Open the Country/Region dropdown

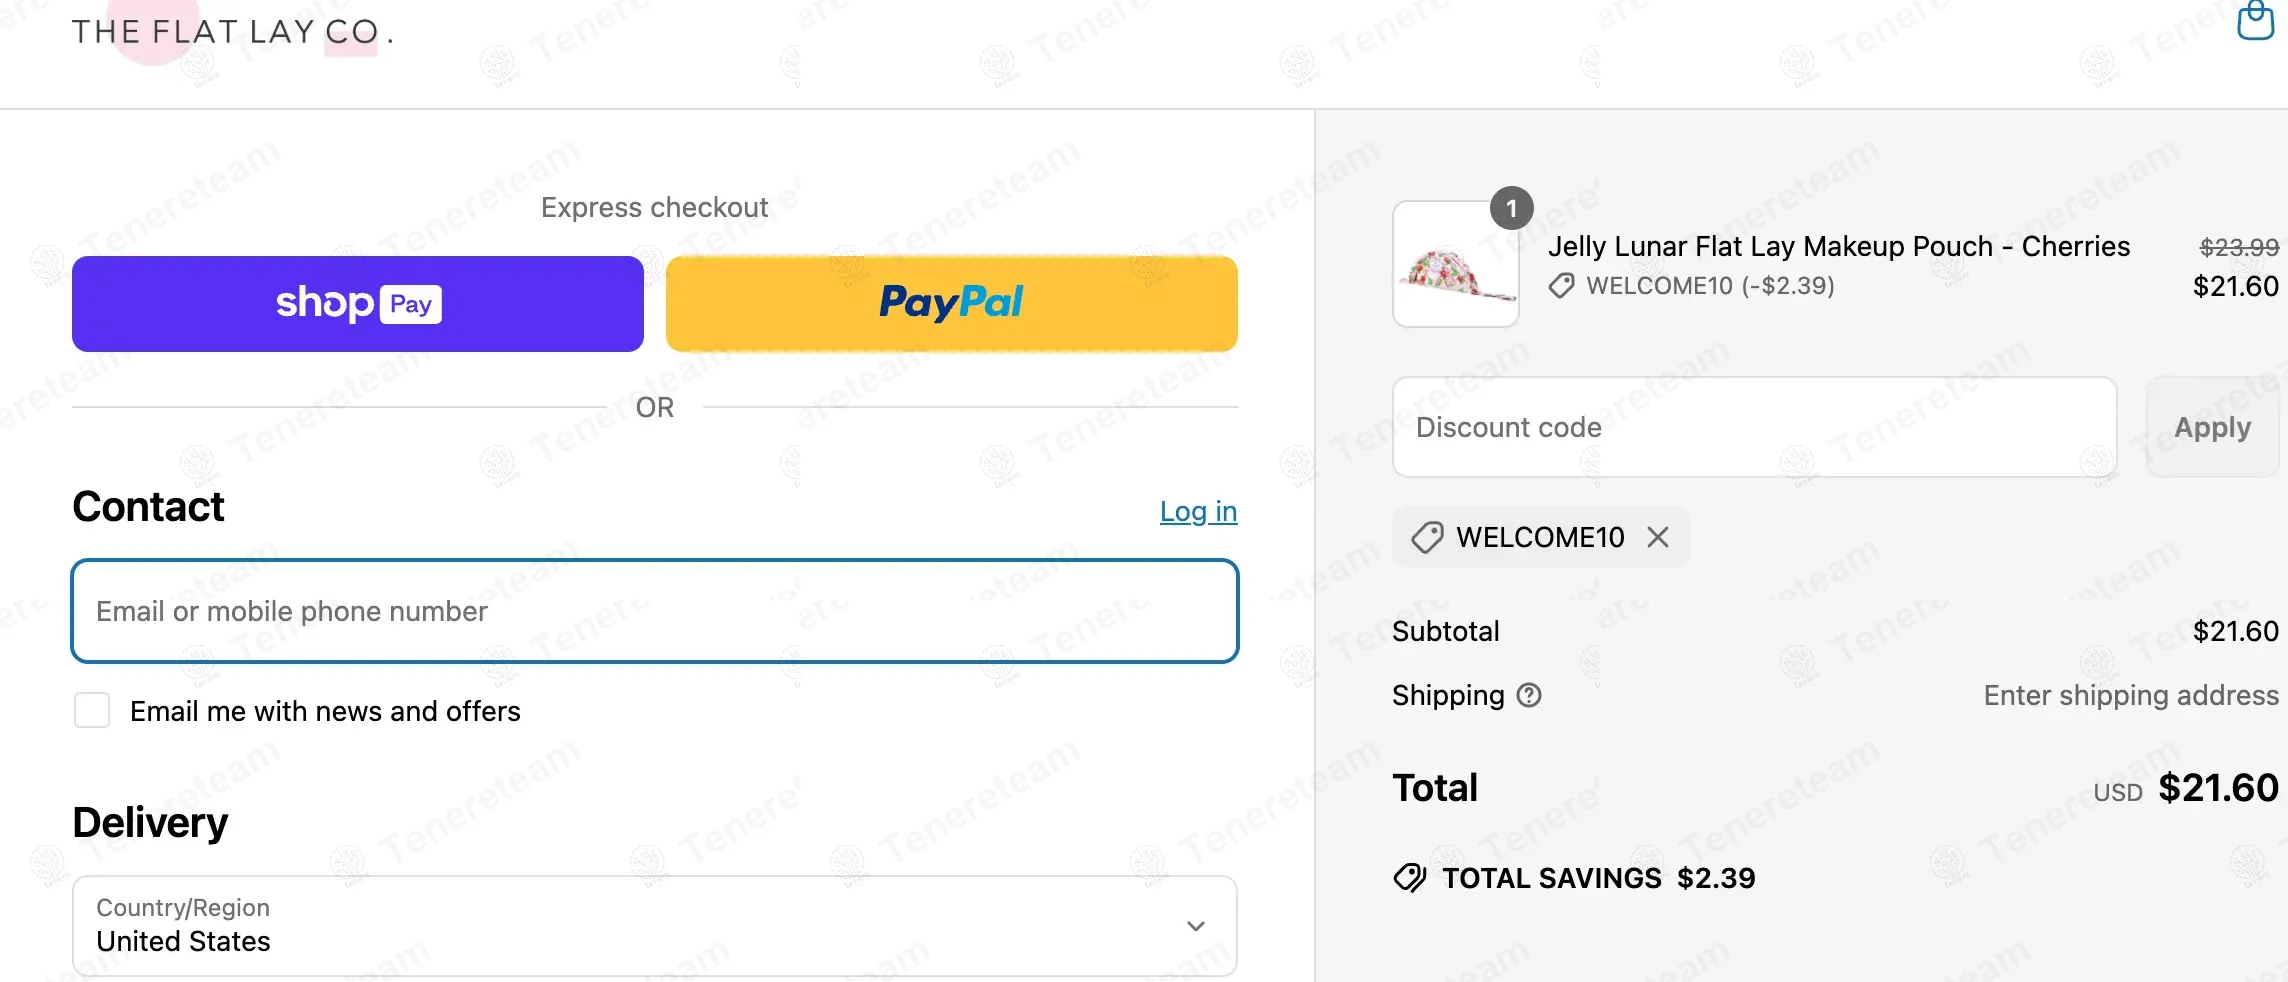click(654, 926)
